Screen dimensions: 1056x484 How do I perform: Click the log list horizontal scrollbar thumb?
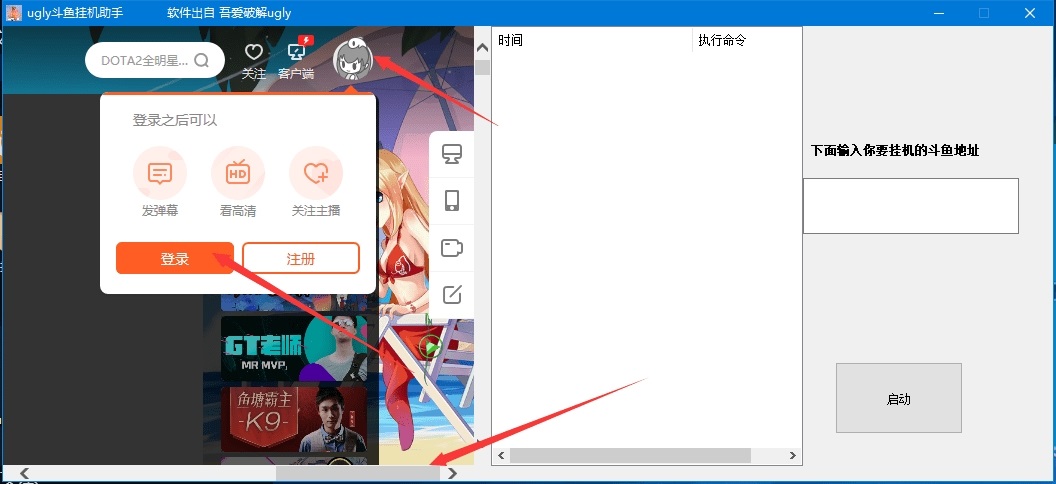(630, 456)
